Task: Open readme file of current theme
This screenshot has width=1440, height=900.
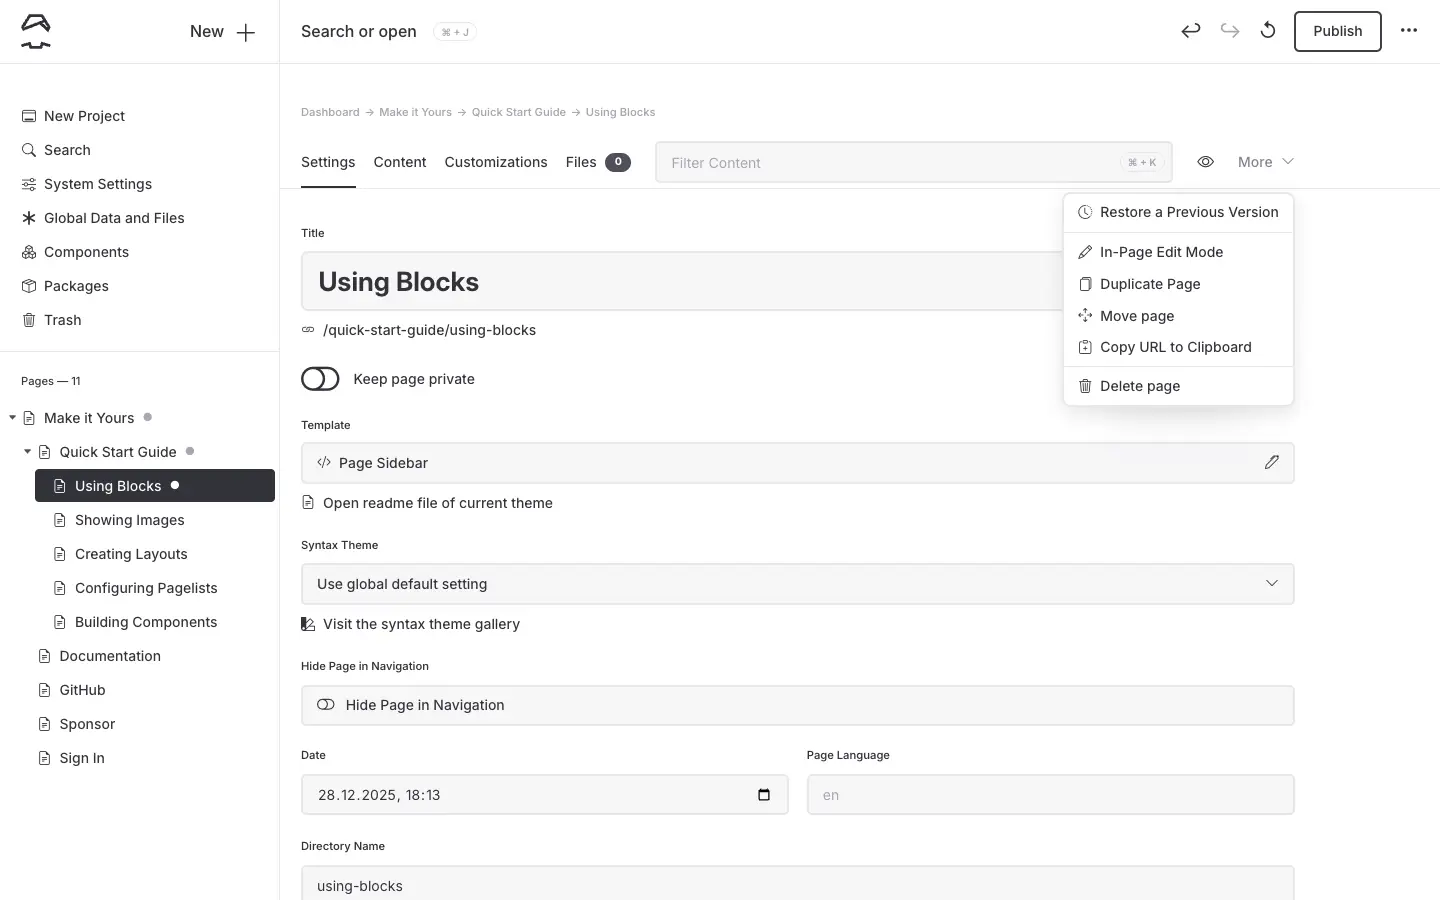Action: 437,503
